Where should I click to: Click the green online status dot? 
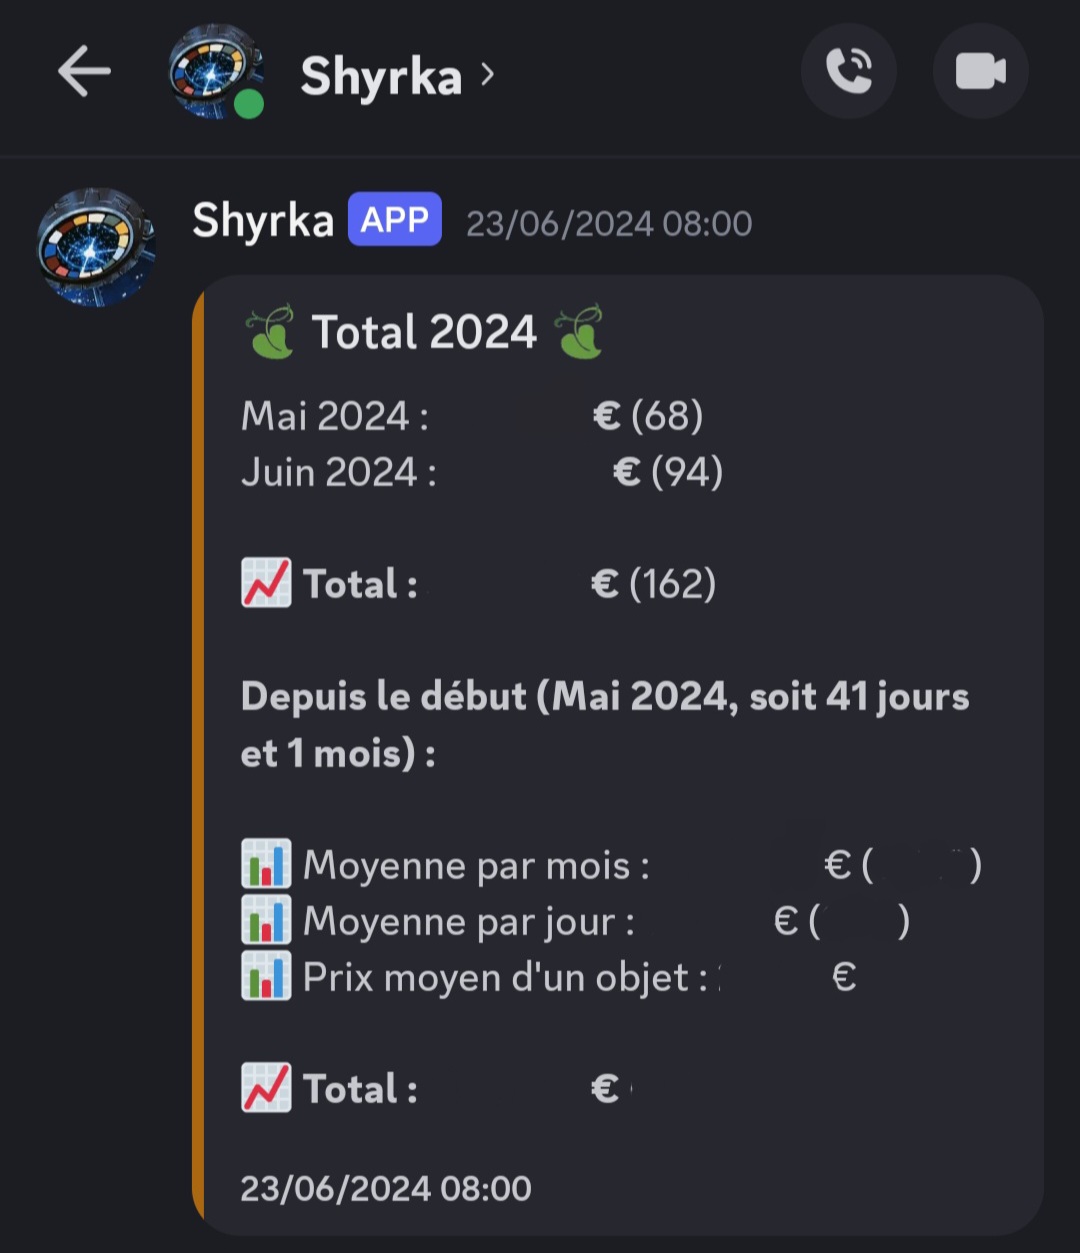click(x=249, y=104)
